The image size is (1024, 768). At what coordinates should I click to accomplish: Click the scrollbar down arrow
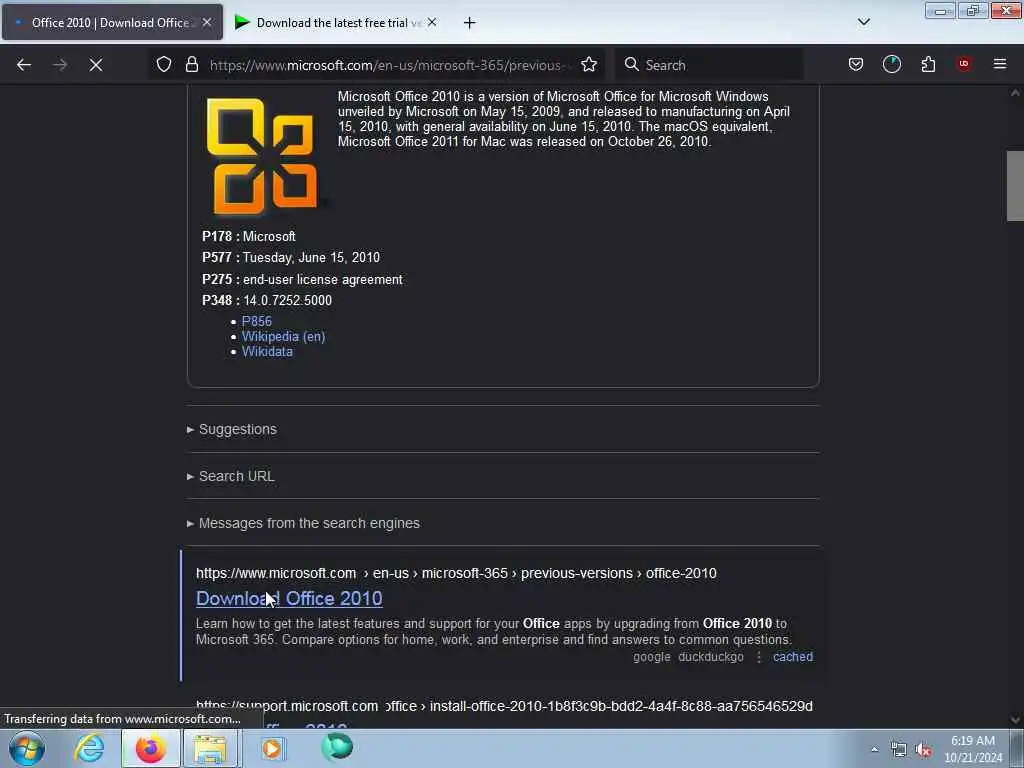tap(1015, 720)
